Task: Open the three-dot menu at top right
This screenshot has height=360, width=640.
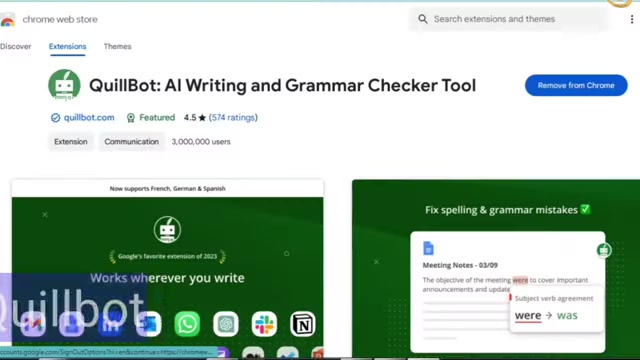Action: 632,19
